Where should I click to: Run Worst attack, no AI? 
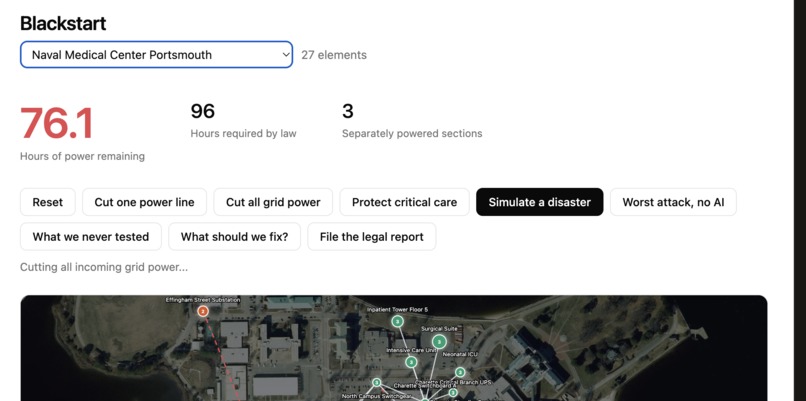(x=673, y=202)
